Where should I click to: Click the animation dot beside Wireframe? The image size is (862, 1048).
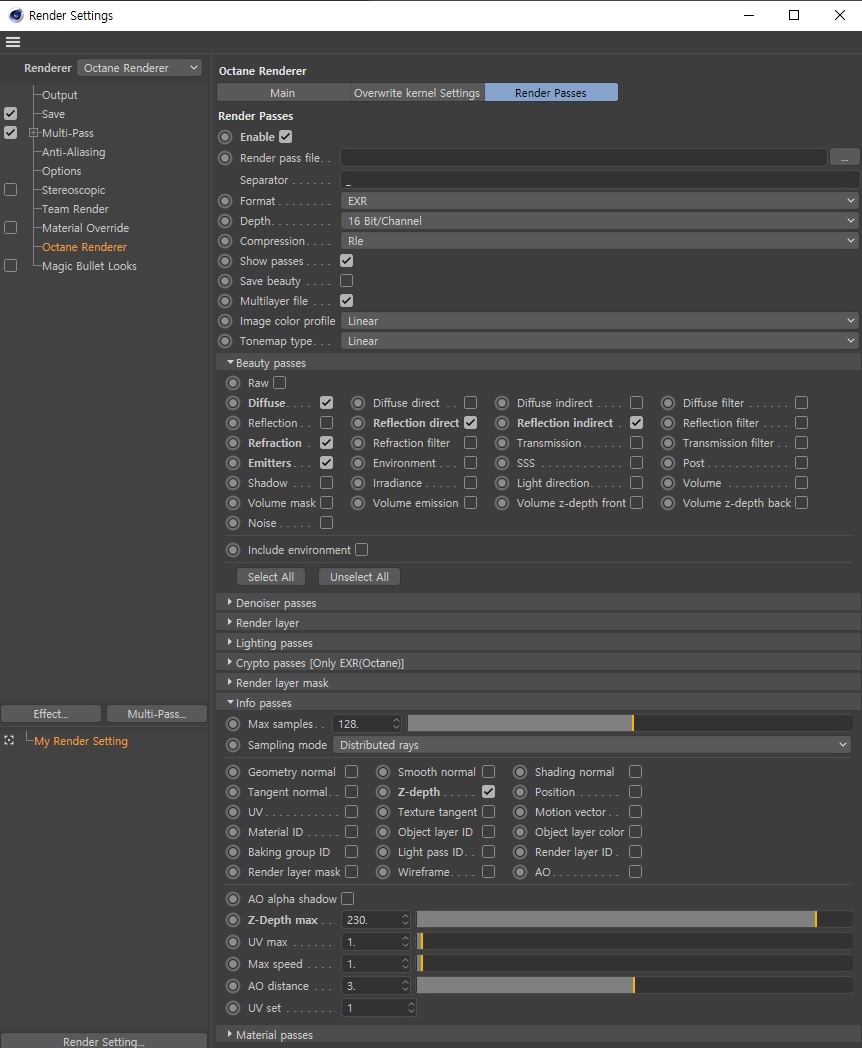pos(383,872)
